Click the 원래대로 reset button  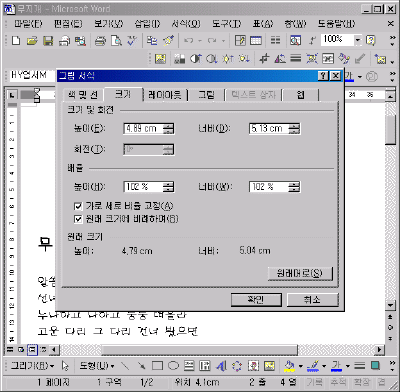pyautogui.click(x=300, y=274)
